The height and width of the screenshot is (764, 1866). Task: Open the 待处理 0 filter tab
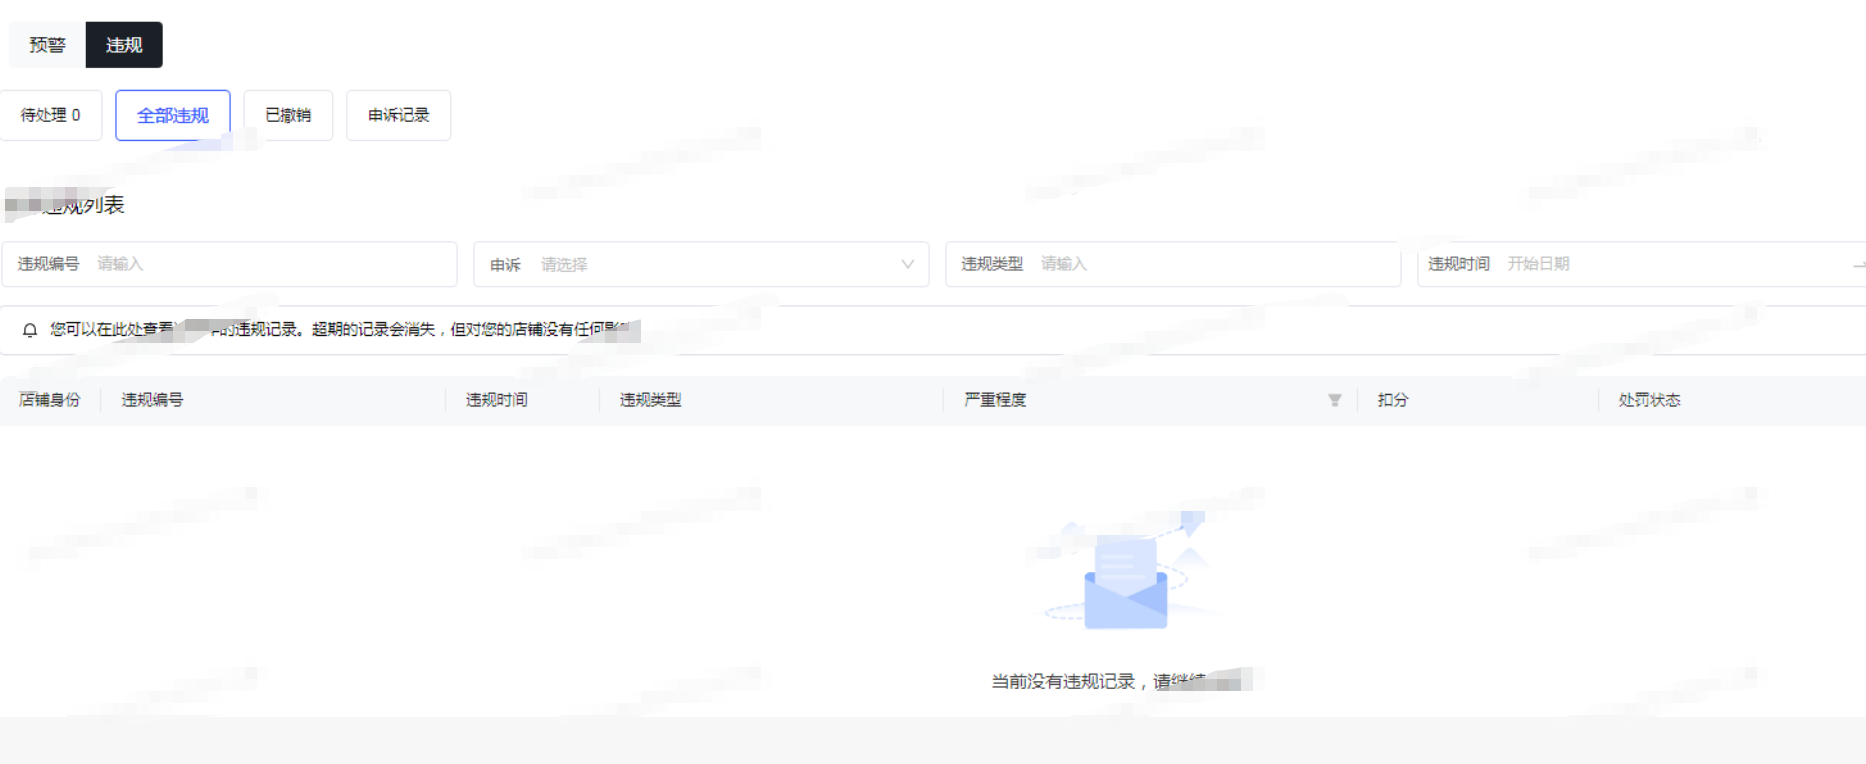tap(51, 115)
